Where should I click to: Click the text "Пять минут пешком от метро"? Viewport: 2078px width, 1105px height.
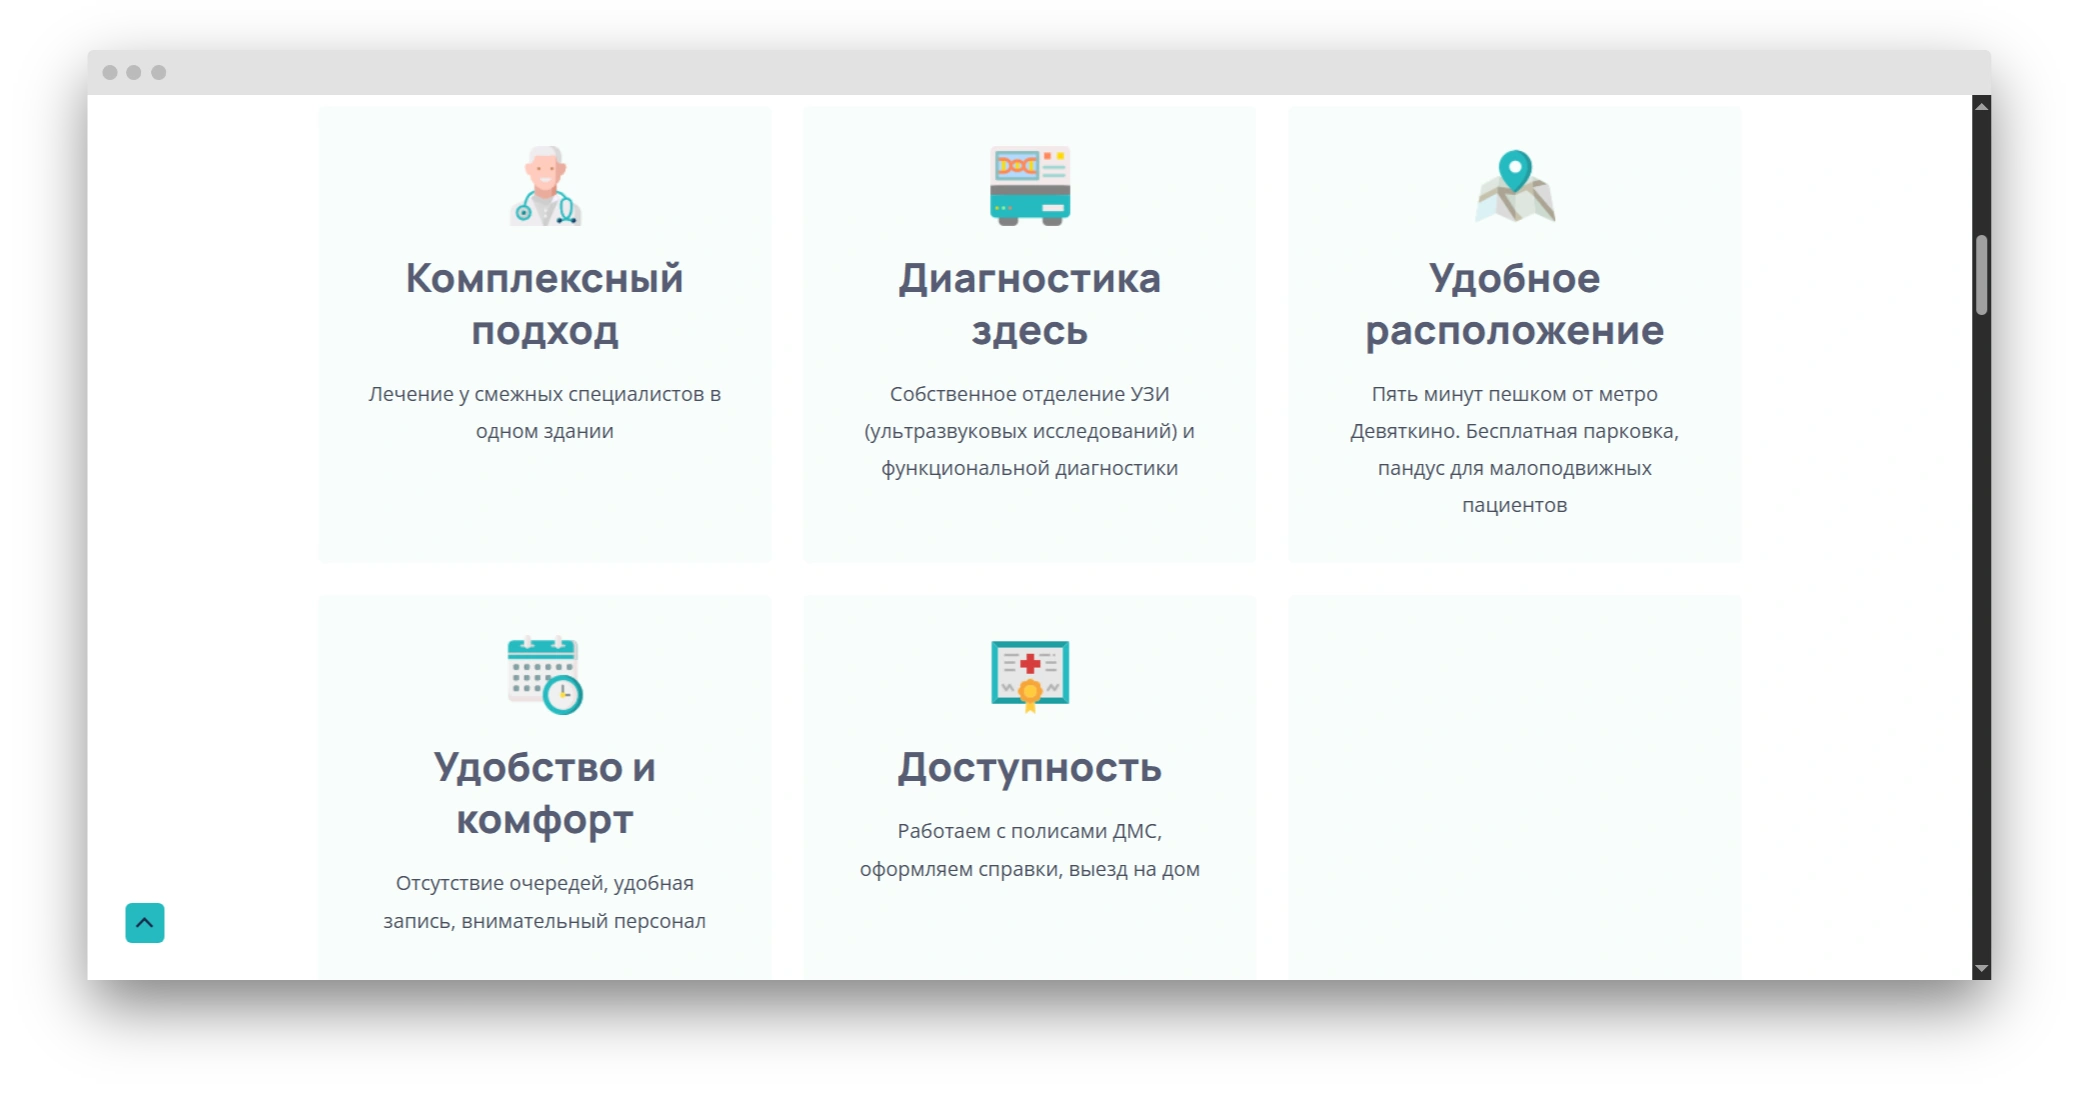[1515, 394]
